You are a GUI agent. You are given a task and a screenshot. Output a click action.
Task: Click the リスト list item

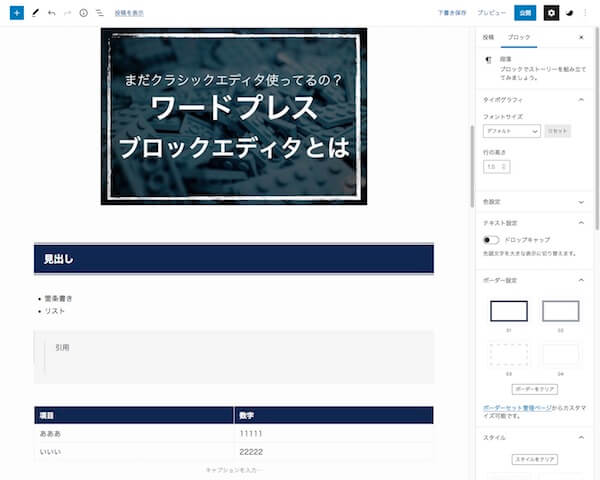pyautogui.click(x=55, y=311)
